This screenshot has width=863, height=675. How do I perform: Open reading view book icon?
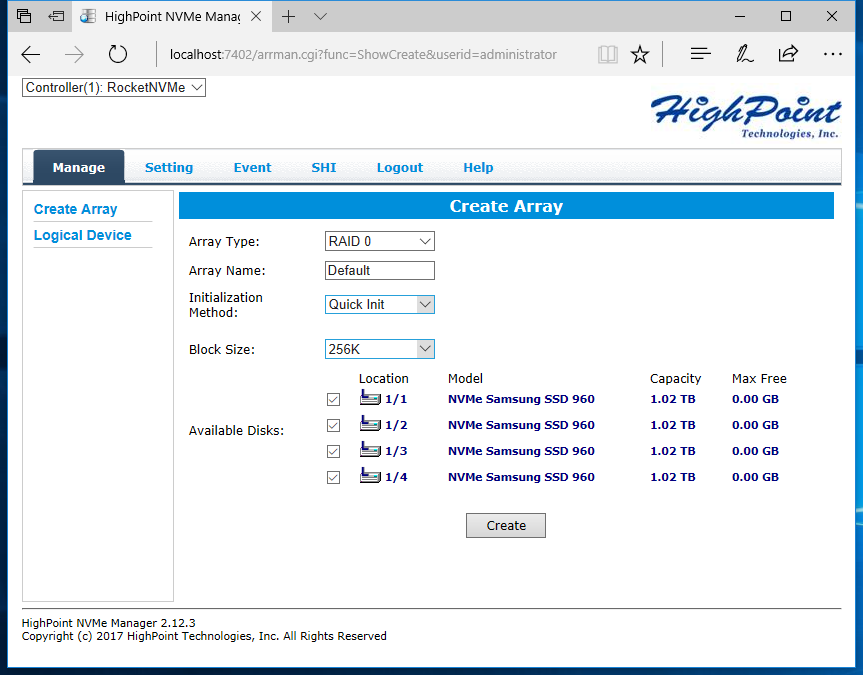608,54
